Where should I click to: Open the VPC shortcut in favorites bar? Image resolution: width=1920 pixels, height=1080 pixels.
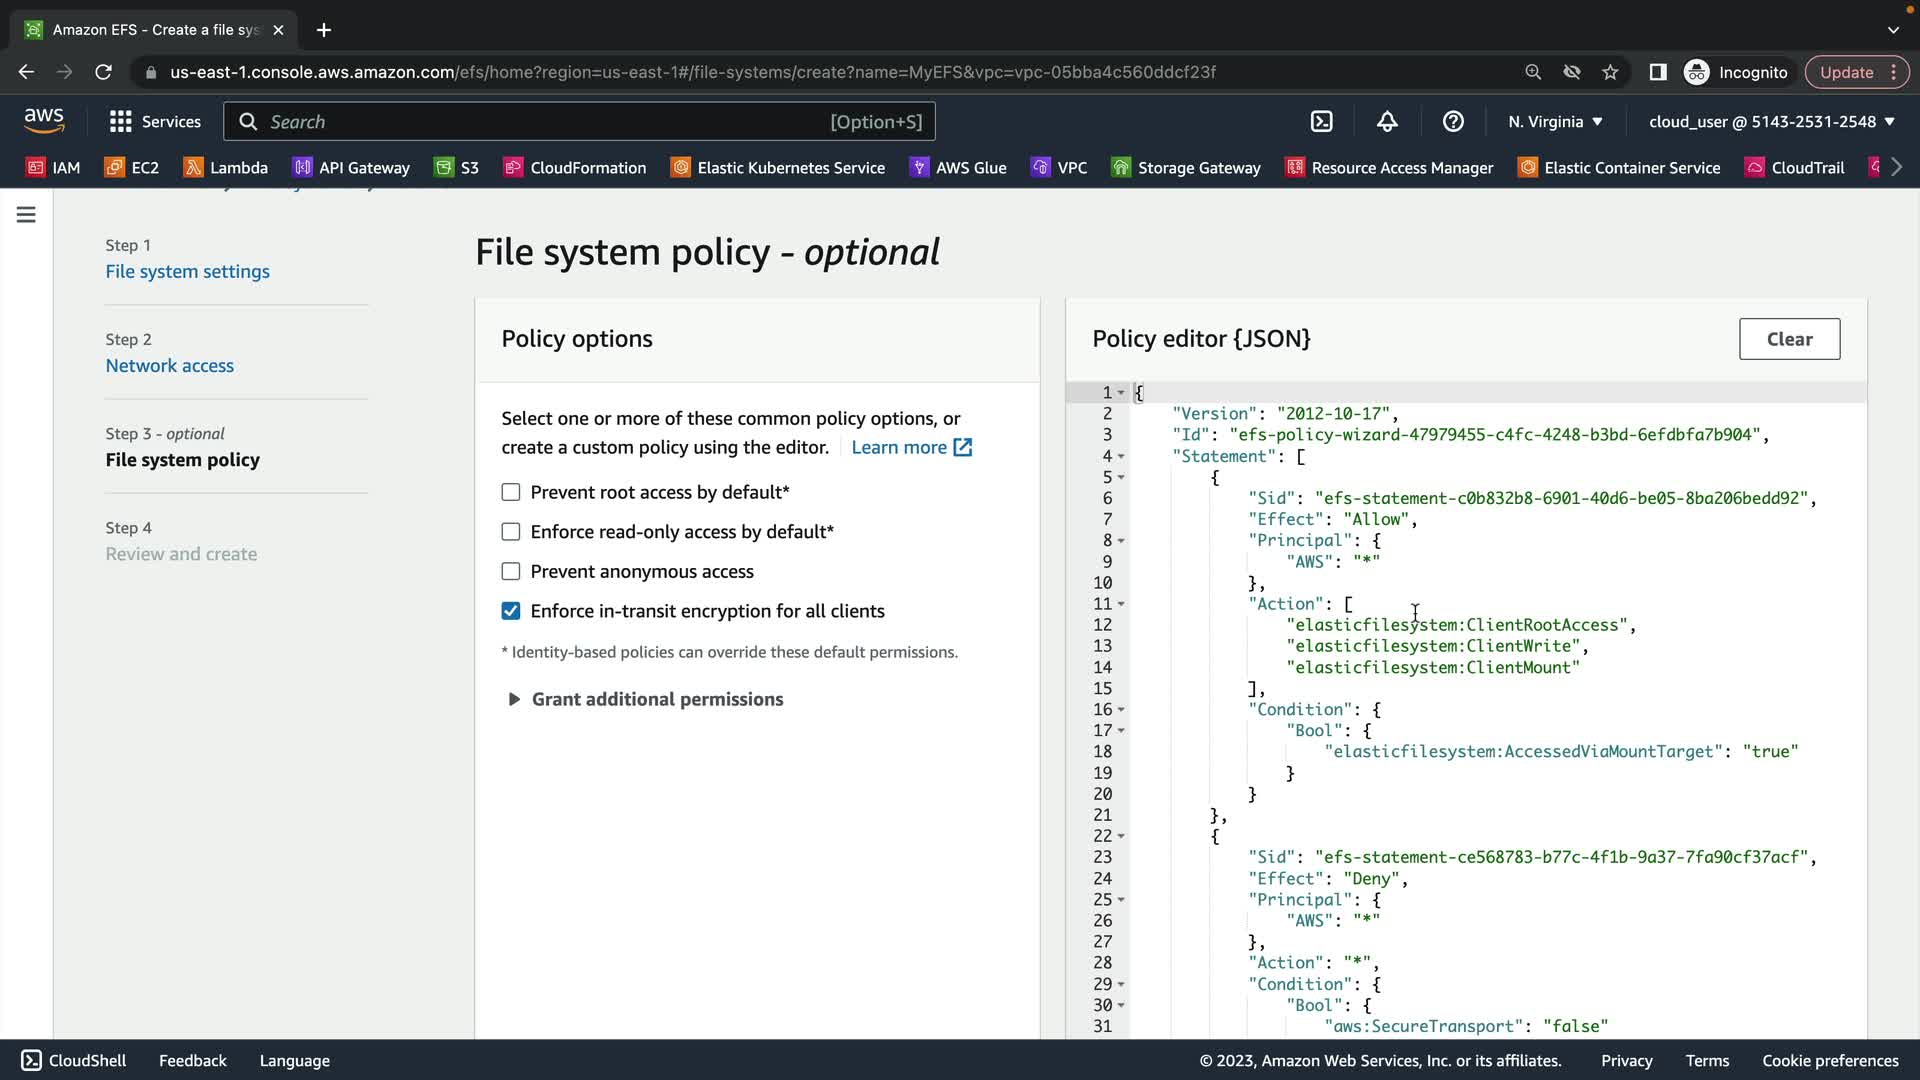click(1059, 167)
